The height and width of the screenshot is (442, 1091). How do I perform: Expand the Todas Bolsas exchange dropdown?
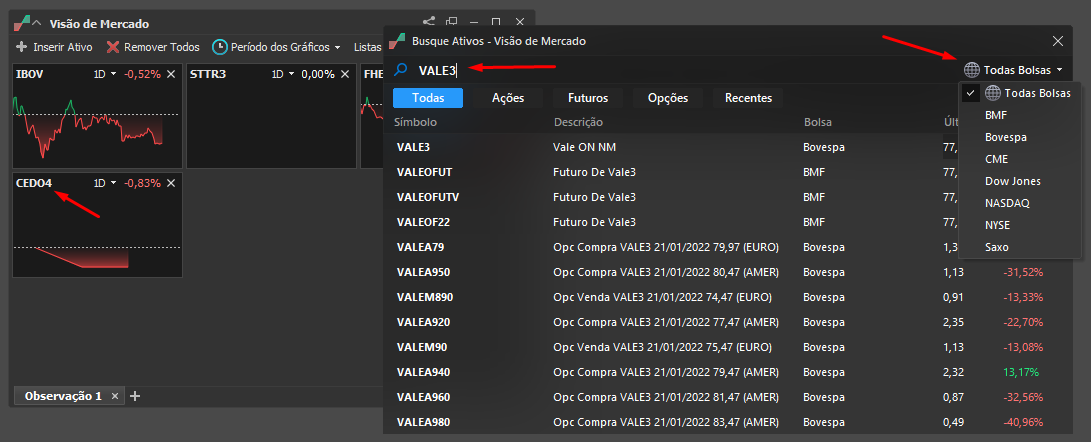click(1014, 70)
